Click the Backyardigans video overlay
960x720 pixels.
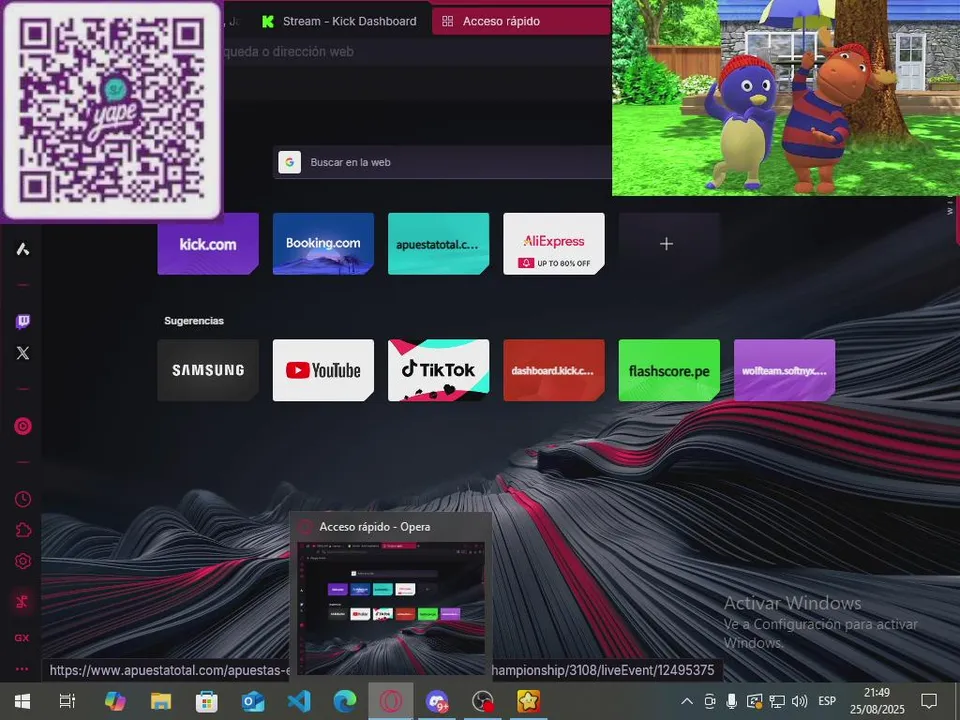786,98
